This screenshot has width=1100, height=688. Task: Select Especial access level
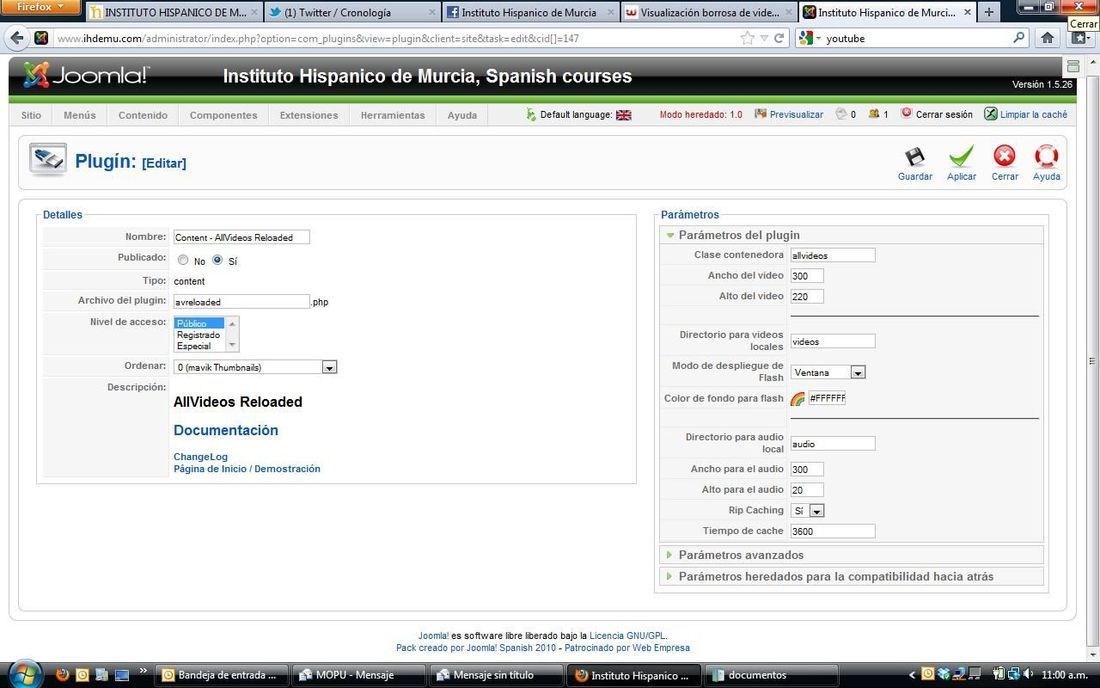point(199,346)
